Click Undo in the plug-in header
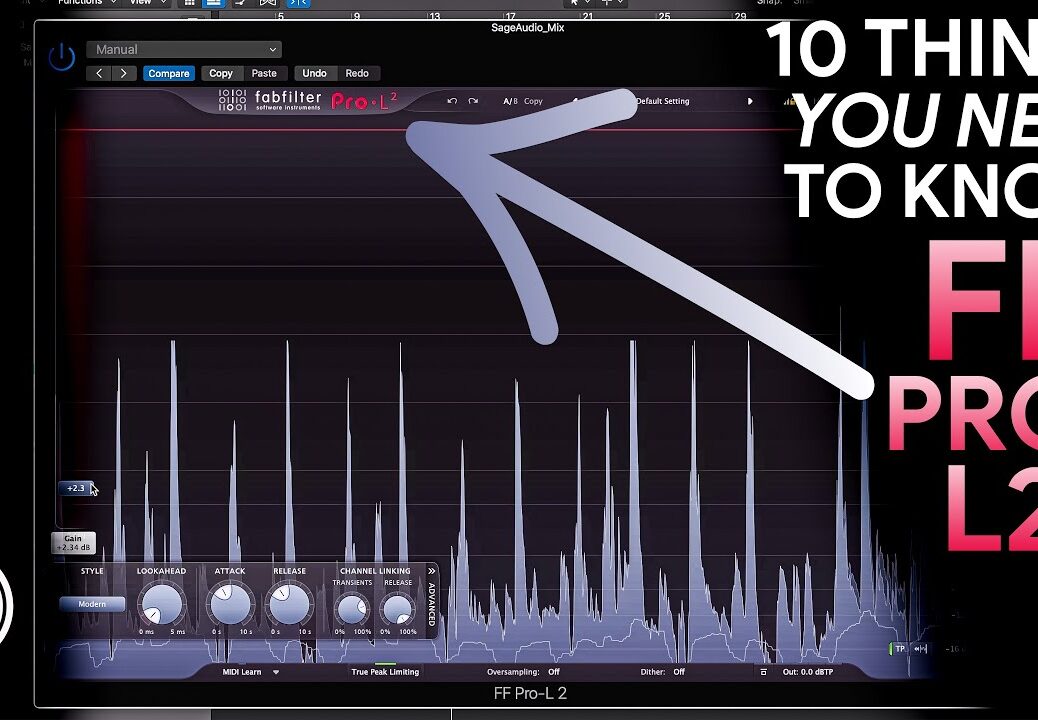Screen dimensions: 1038x720 point(314,73)
